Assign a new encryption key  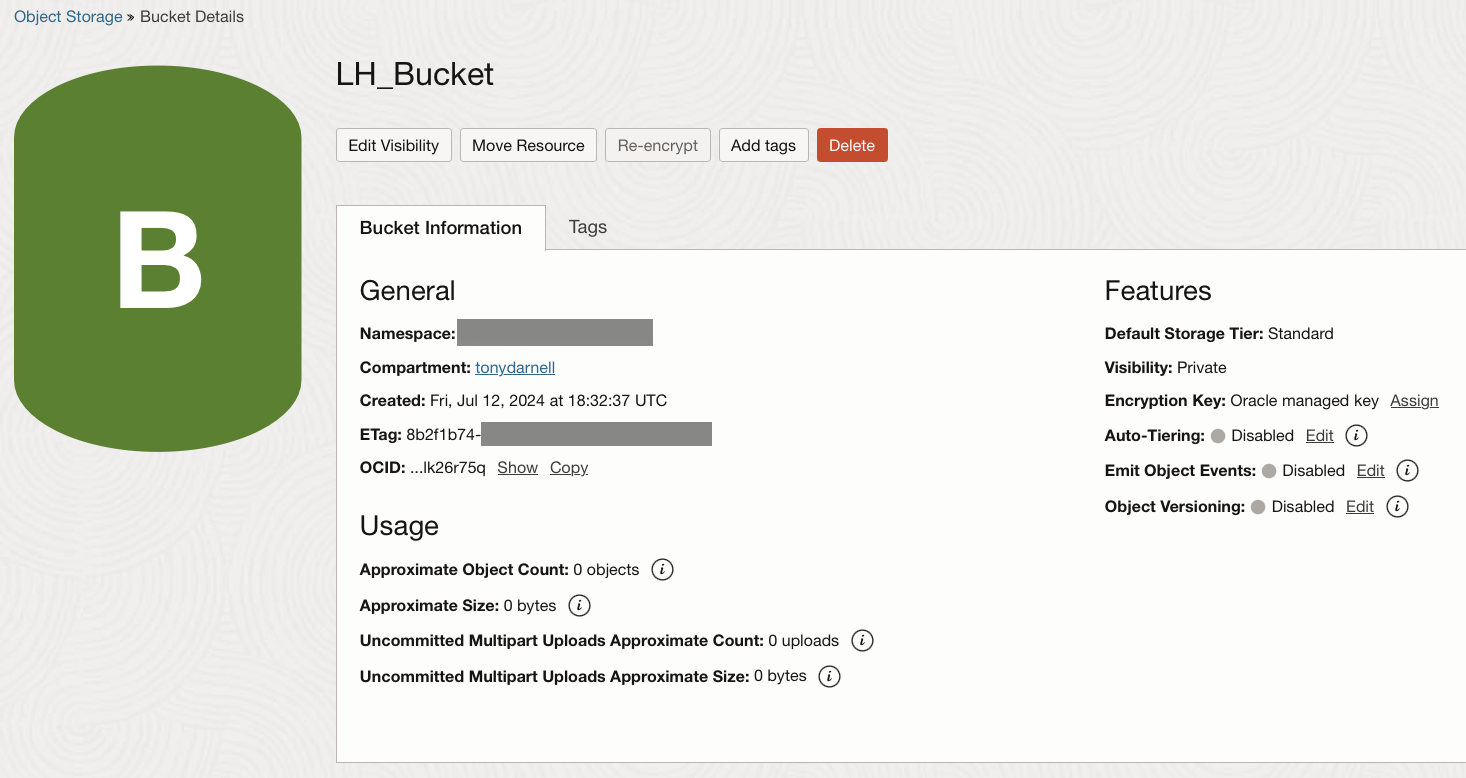coord(1414,400)
